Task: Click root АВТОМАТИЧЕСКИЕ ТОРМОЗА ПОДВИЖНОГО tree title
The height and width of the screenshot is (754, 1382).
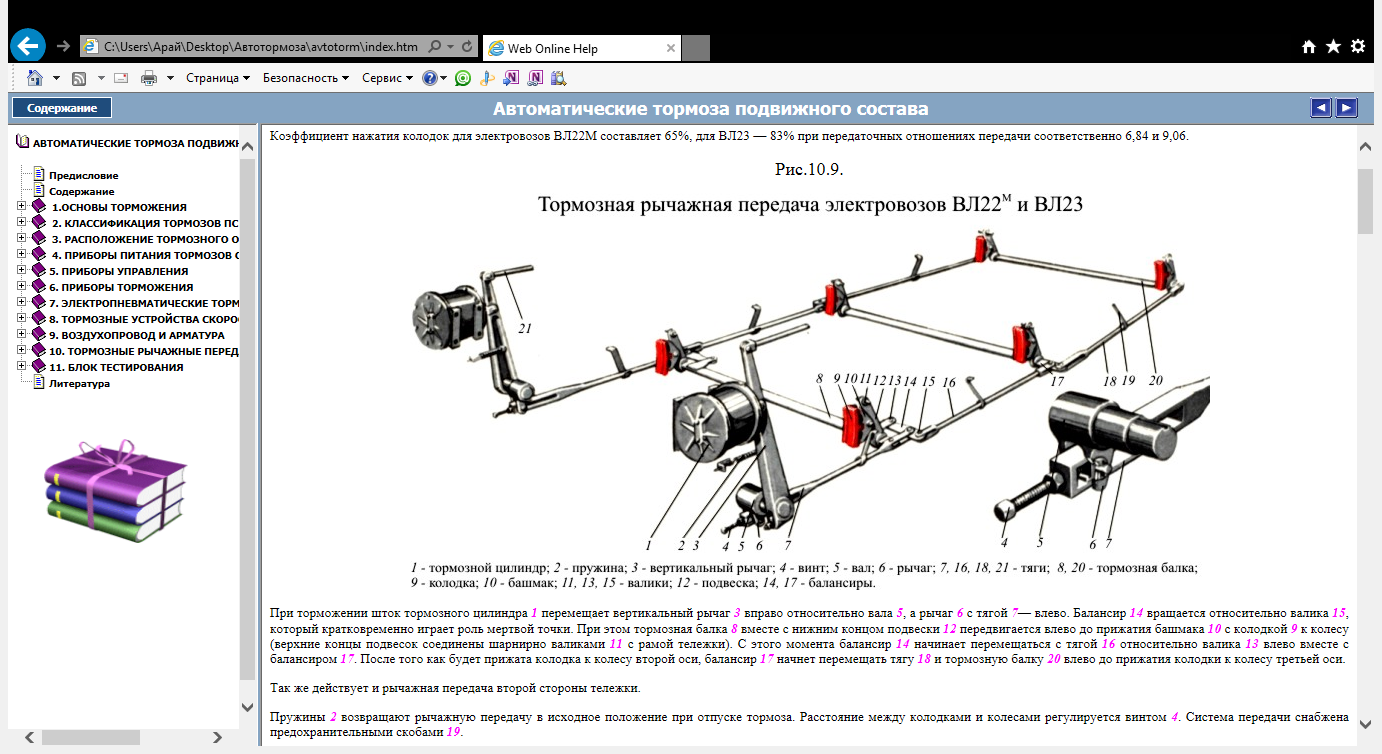Action: pos(136,143)
